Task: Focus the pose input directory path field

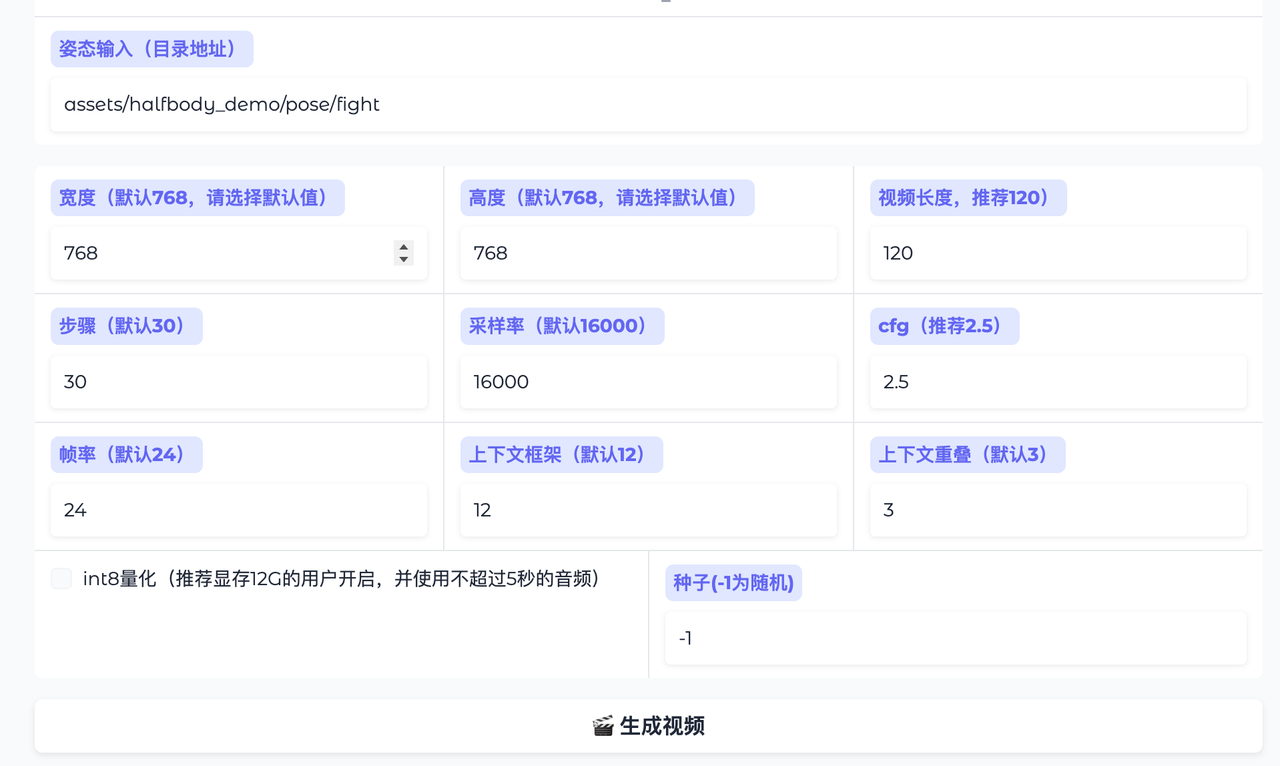Action: coord(648,105)
